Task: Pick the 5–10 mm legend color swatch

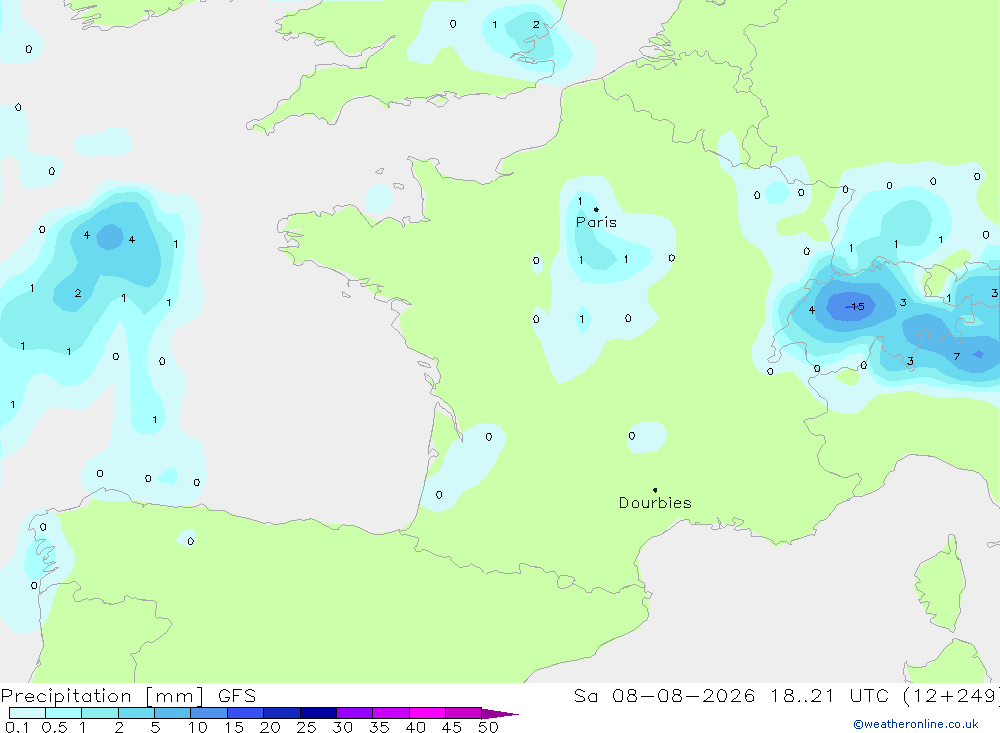Action: pyautogui.click(x=172, y=713)
